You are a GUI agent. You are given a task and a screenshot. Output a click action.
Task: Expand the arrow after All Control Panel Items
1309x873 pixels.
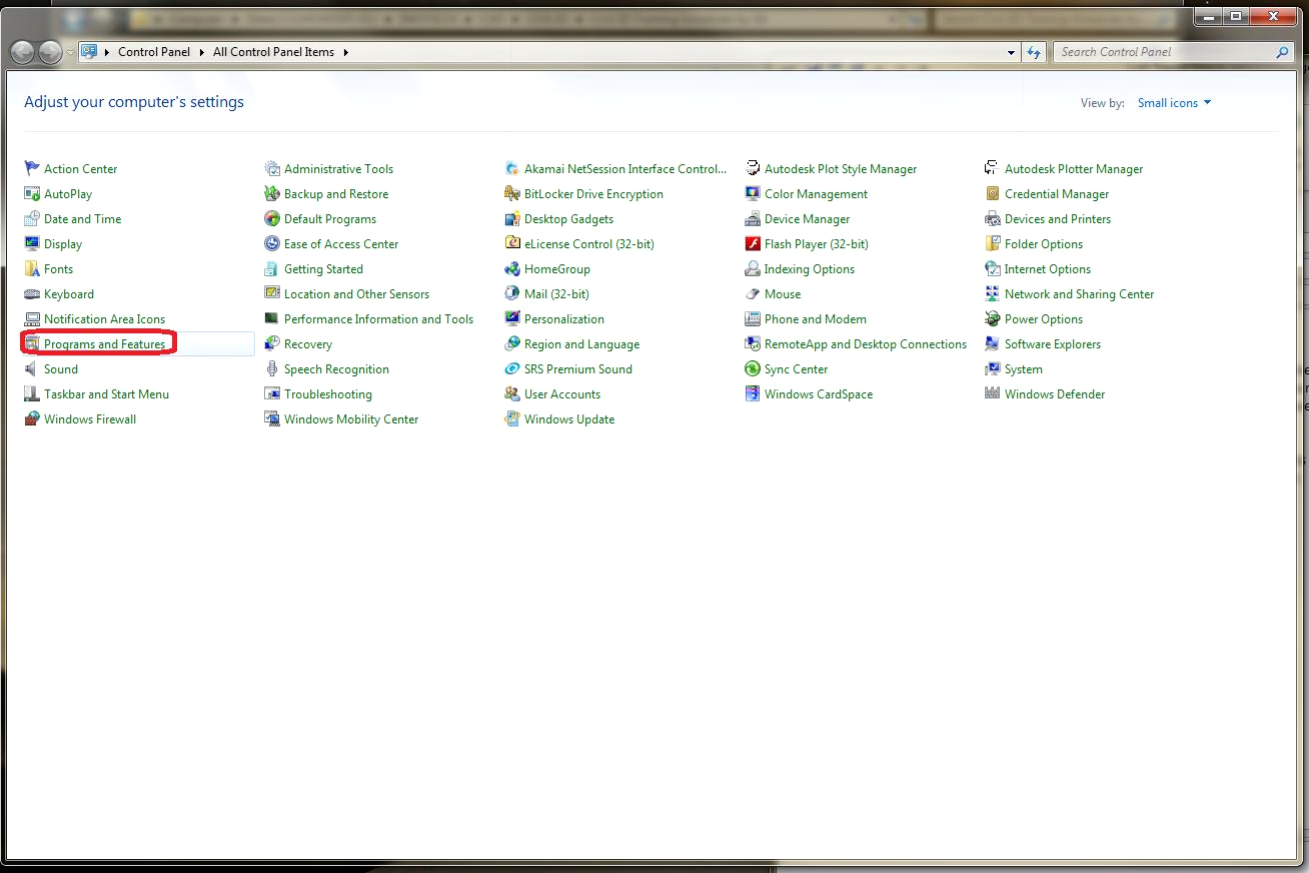pyautogui.click(x=346, y=52)
